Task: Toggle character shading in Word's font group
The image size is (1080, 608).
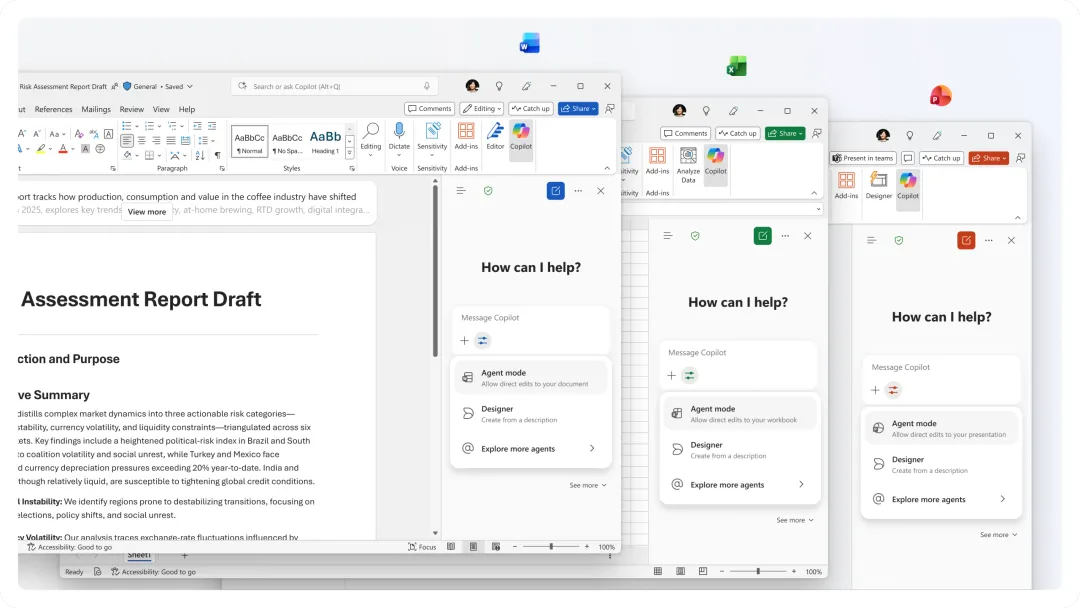Action: (x=85, y=149)
